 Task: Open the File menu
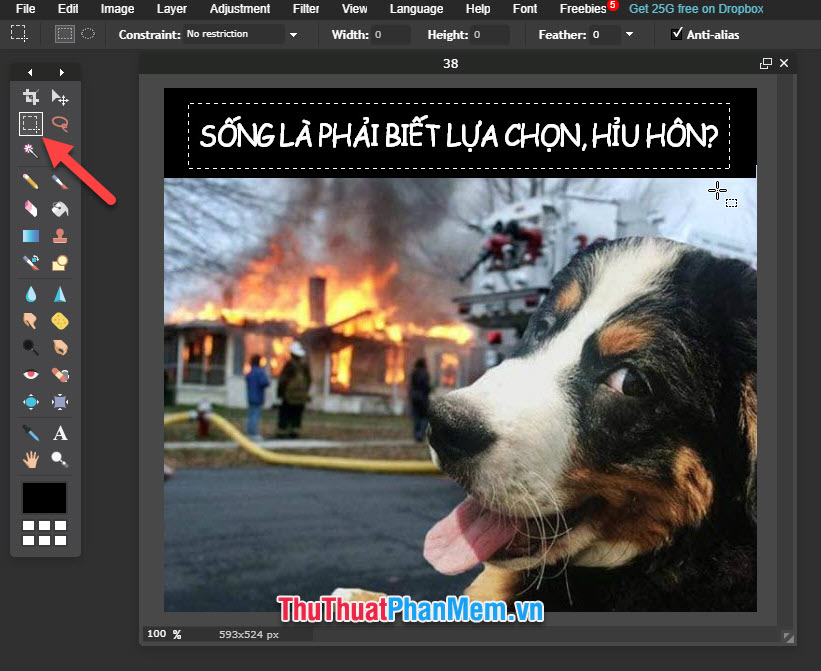point(26,9)
